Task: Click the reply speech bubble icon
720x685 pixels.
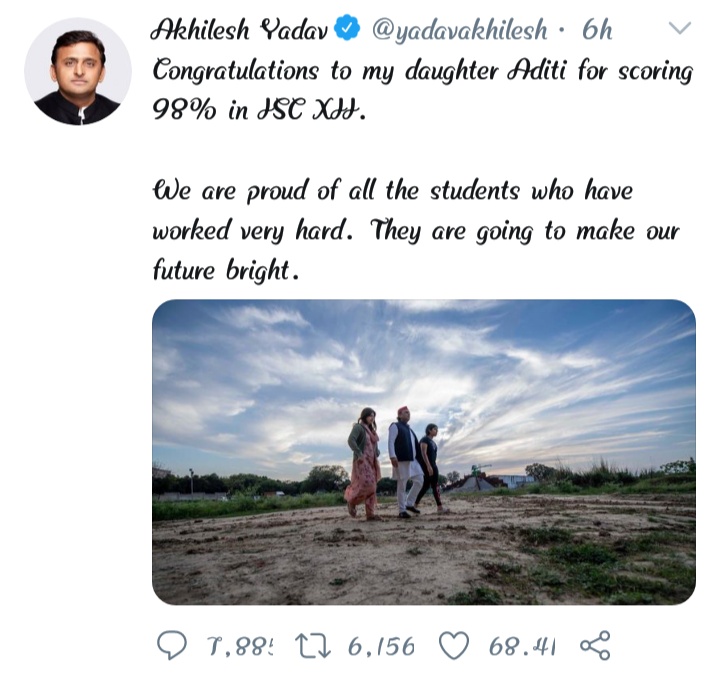Action: (x=172, y=646)
